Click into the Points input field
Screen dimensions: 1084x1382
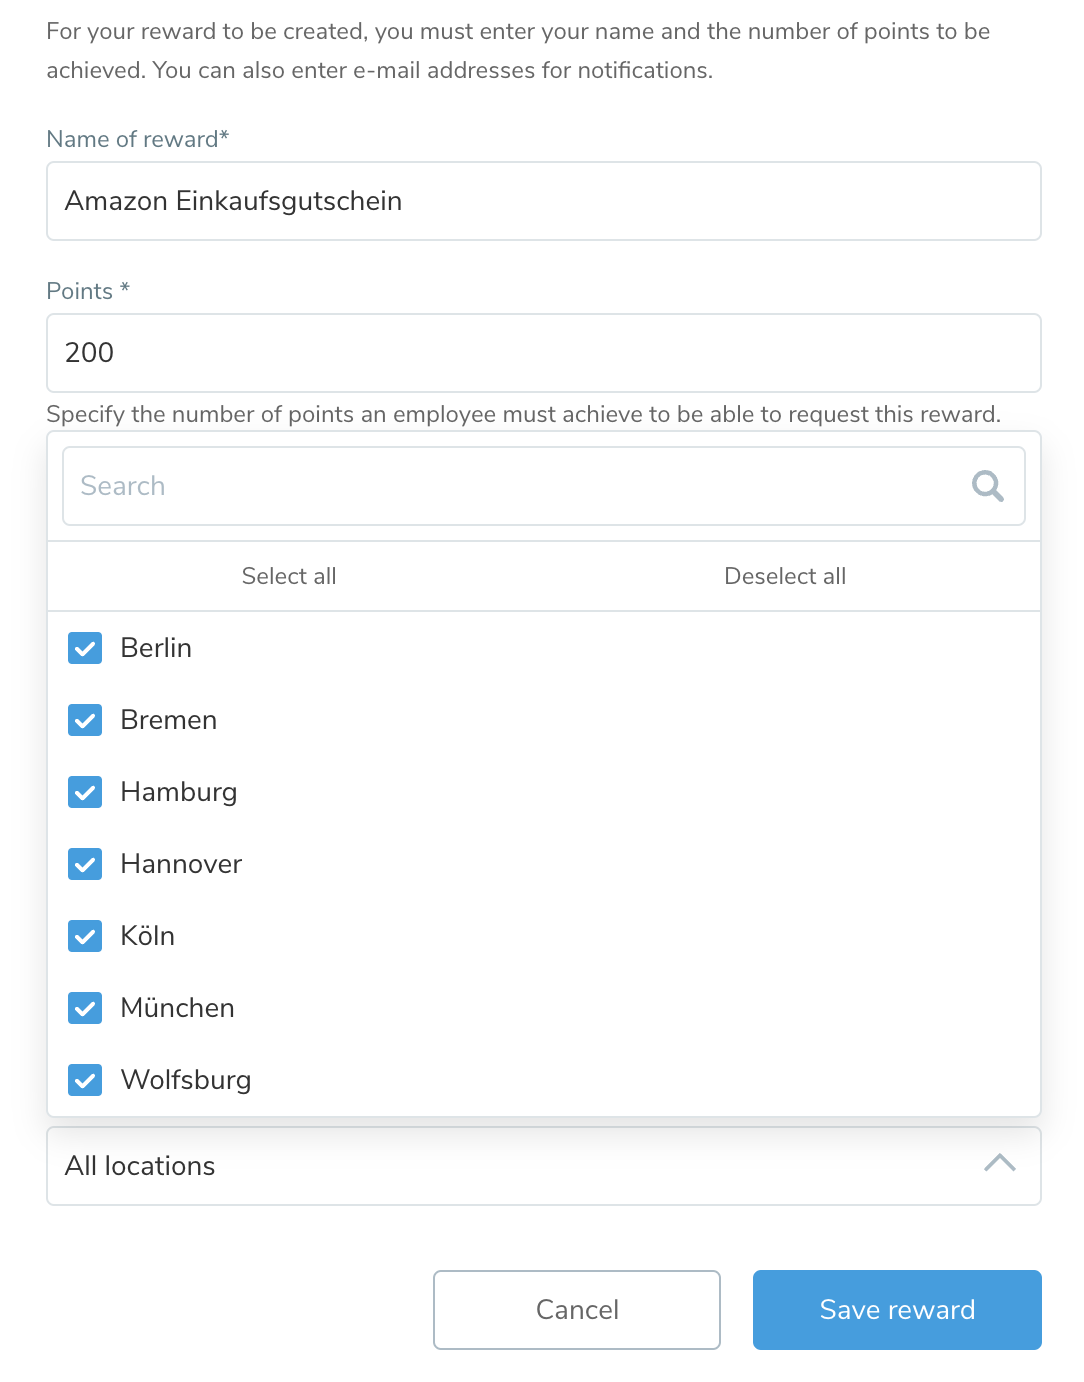click(x=544, y=353)
